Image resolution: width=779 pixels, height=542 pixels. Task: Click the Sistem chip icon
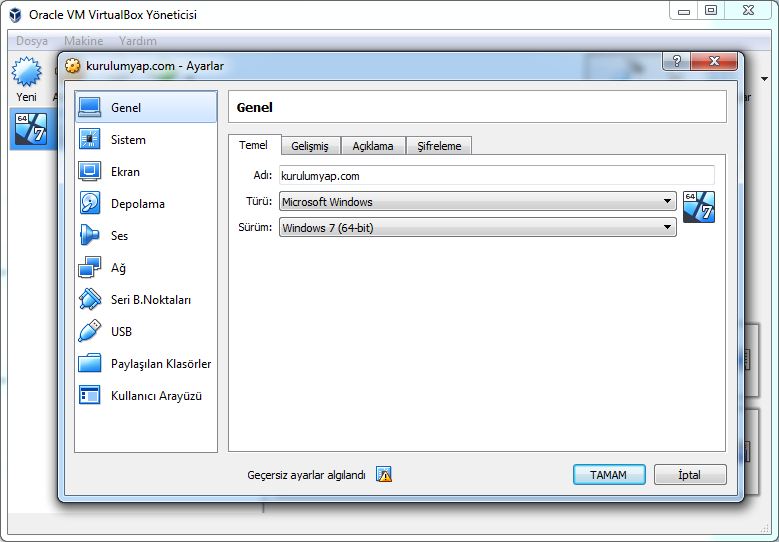point(90,139)
